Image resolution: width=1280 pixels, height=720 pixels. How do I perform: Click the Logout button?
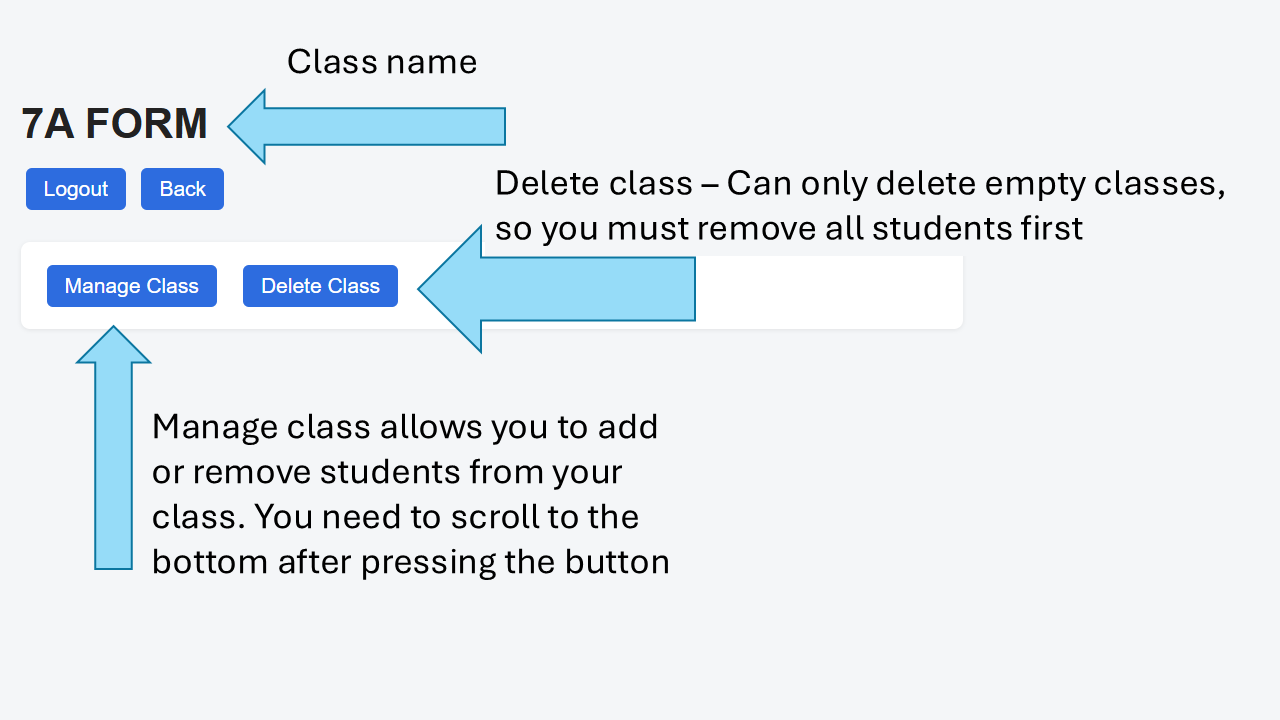click(76, 189)
